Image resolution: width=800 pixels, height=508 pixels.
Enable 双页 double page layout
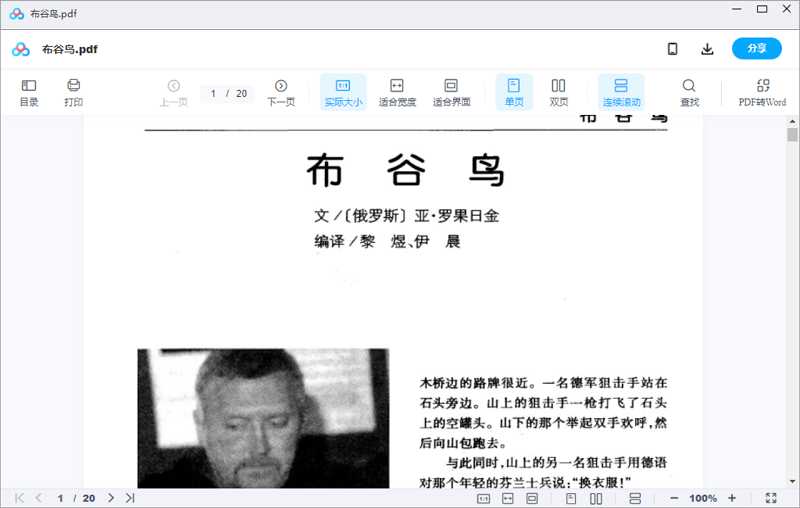(x=559, y=92)
